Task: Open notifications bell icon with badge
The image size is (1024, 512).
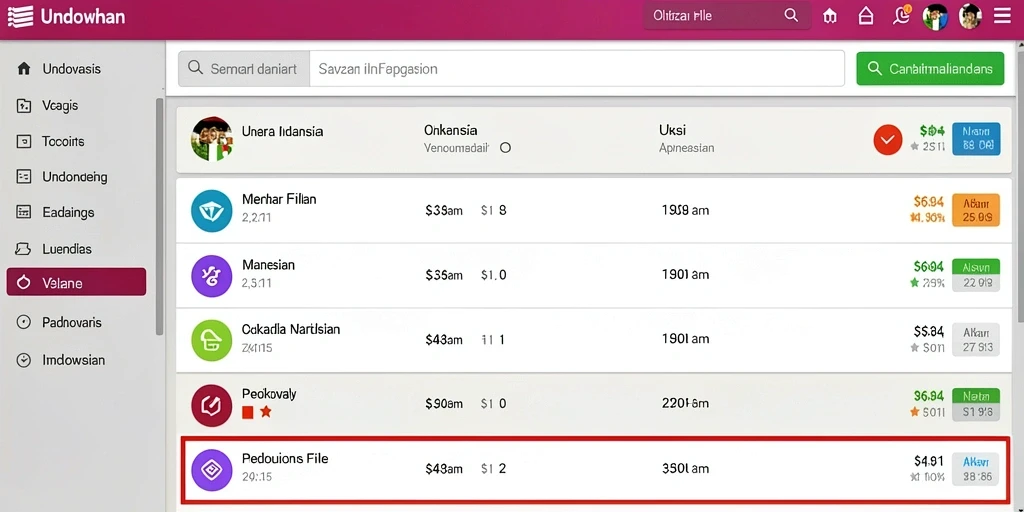Action: point(902,15)
